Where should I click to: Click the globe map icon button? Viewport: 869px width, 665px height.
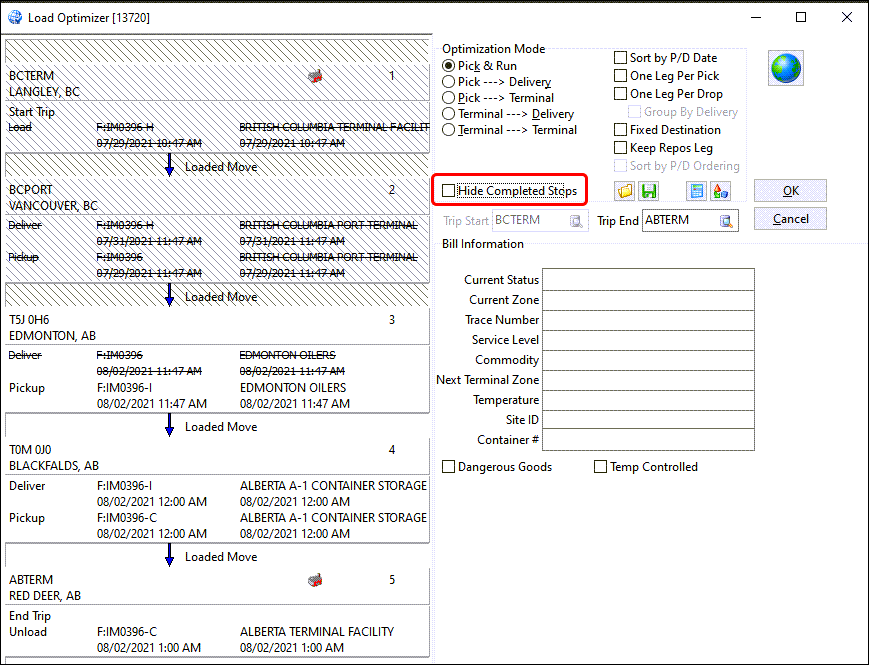[785, 69]
